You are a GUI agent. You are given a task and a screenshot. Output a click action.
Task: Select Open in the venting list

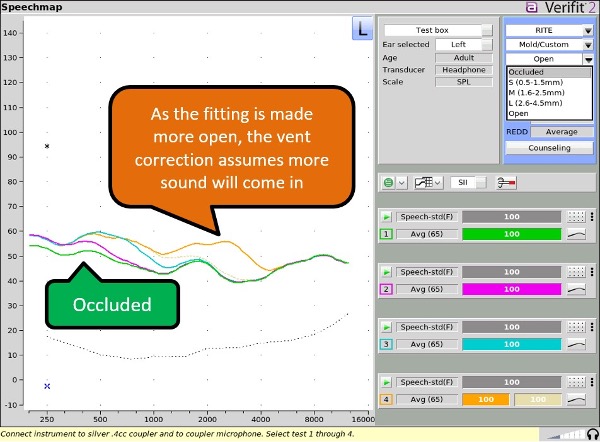(x=549, y=114)
